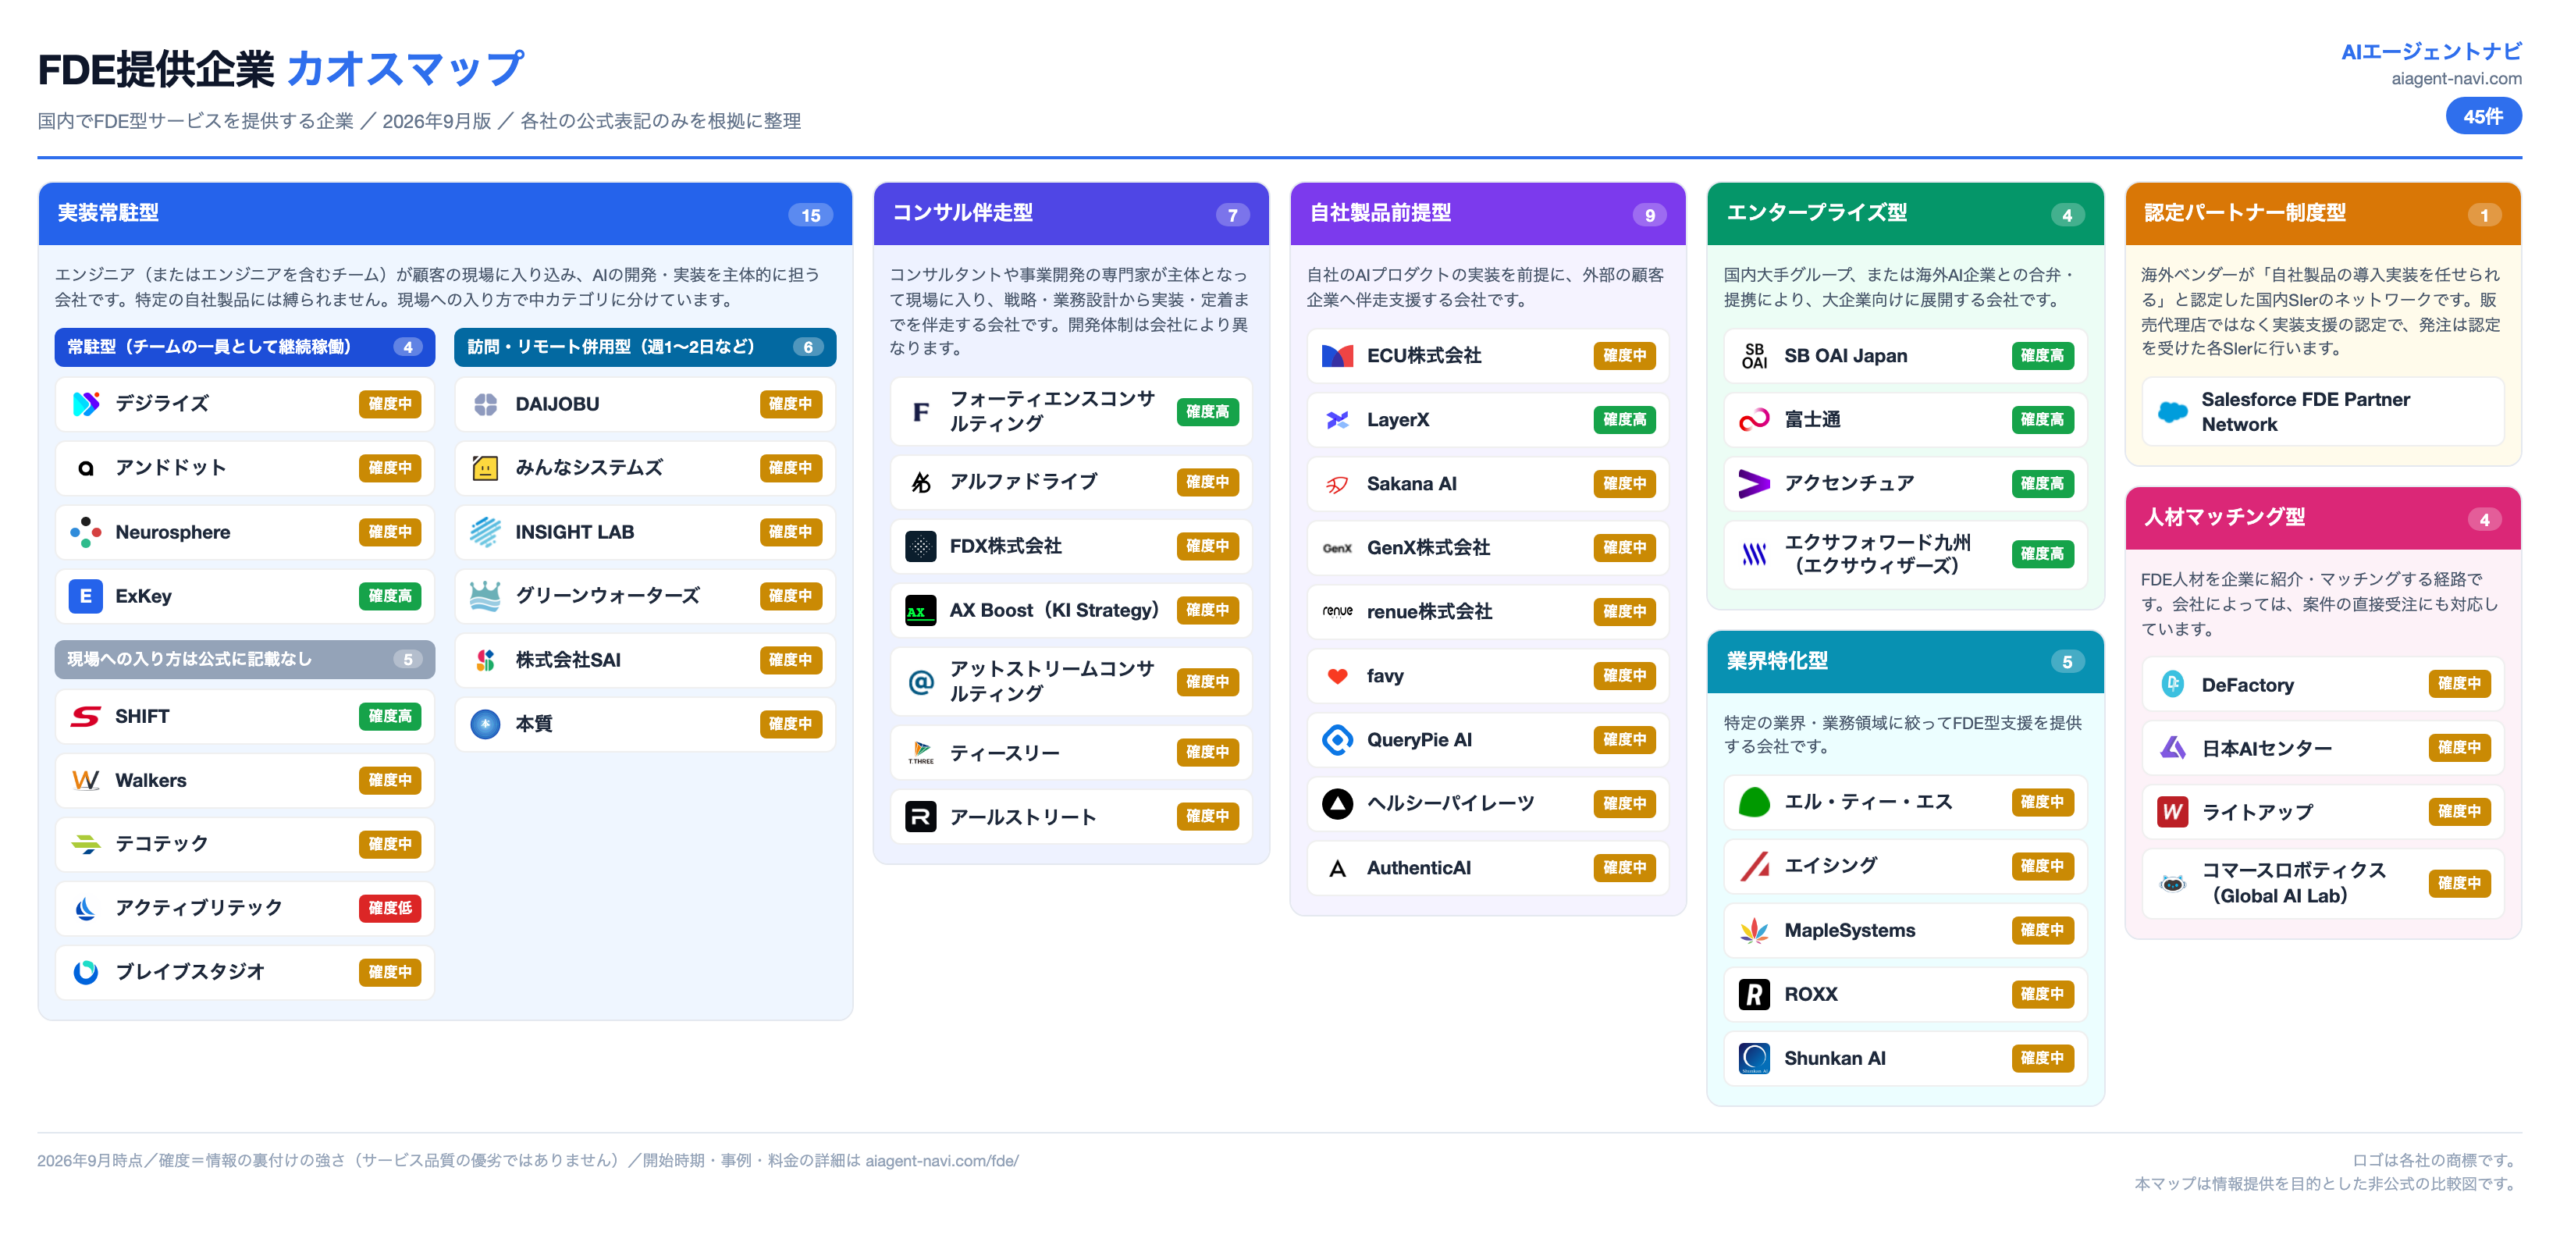Click the ティースリー company name
2560x1235 pixels.
(x=1004, y=753)
